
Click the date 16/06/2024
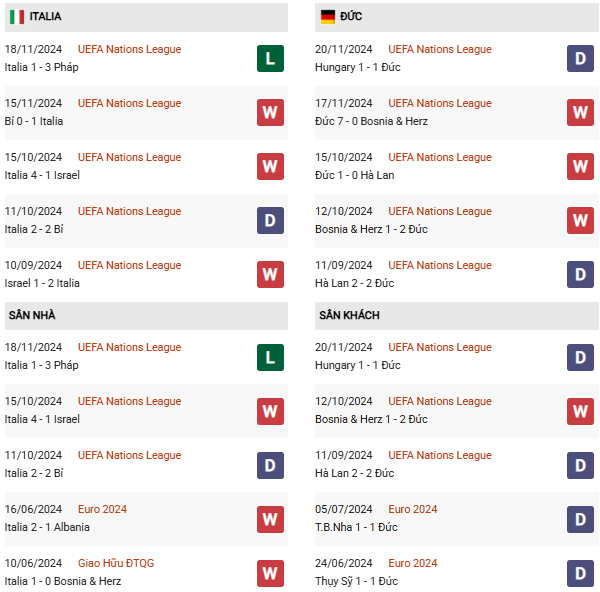(33, 509)
